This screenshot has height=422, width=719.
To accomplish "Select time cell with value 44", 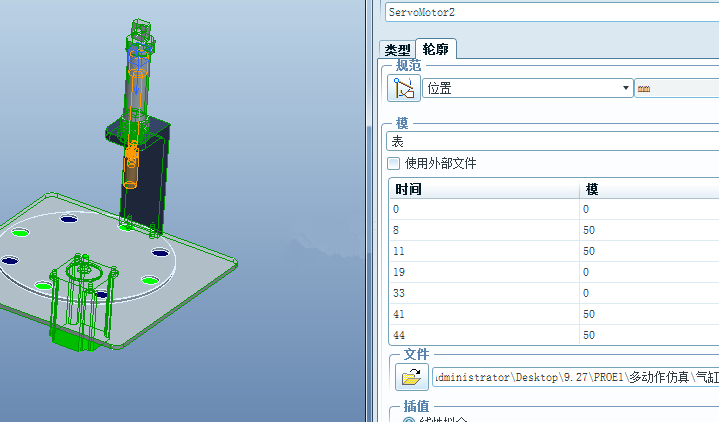I will [484, 335].
